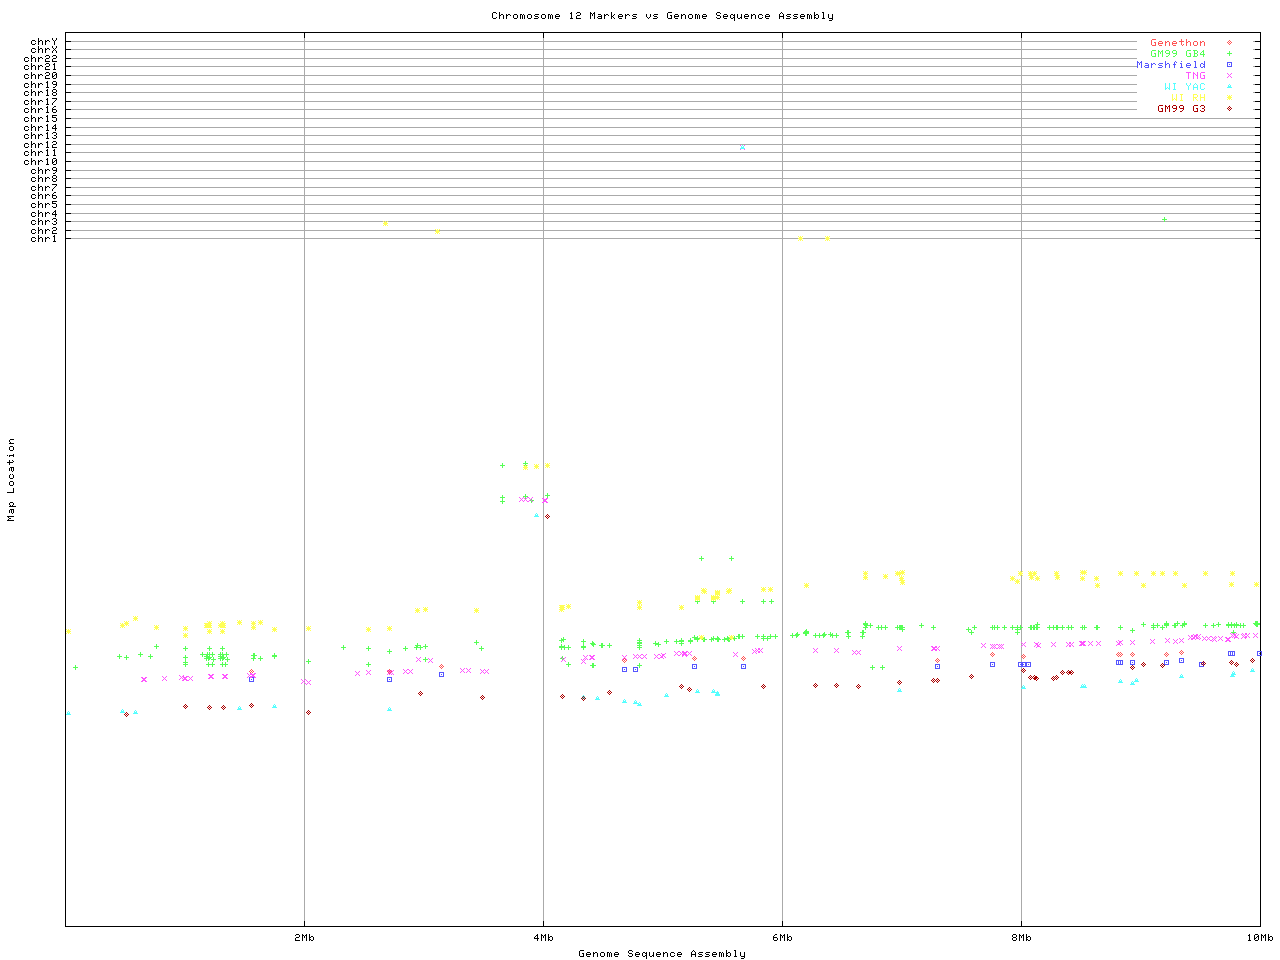
Task: Click the dark red GM99 G3 diamond symbol
Action: (1229, 109)
